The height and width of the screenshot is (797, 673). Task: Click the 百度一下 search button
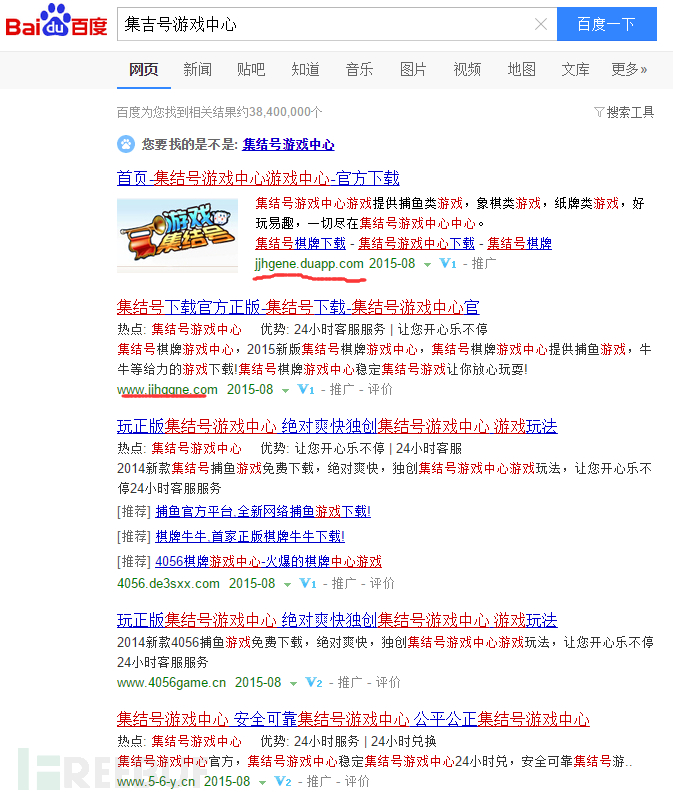pos(606,24)
